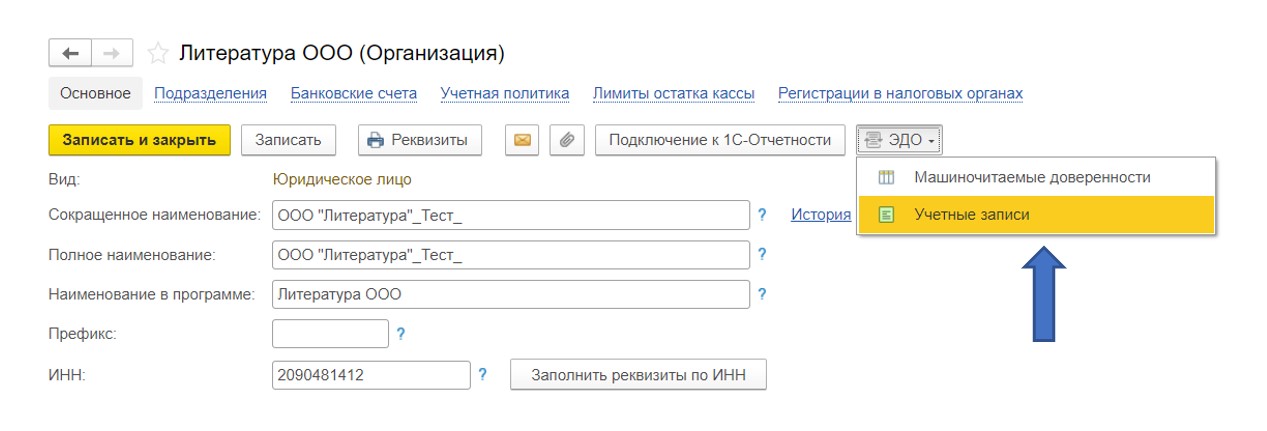Click the forward navigation arrow

pos(112,53)
